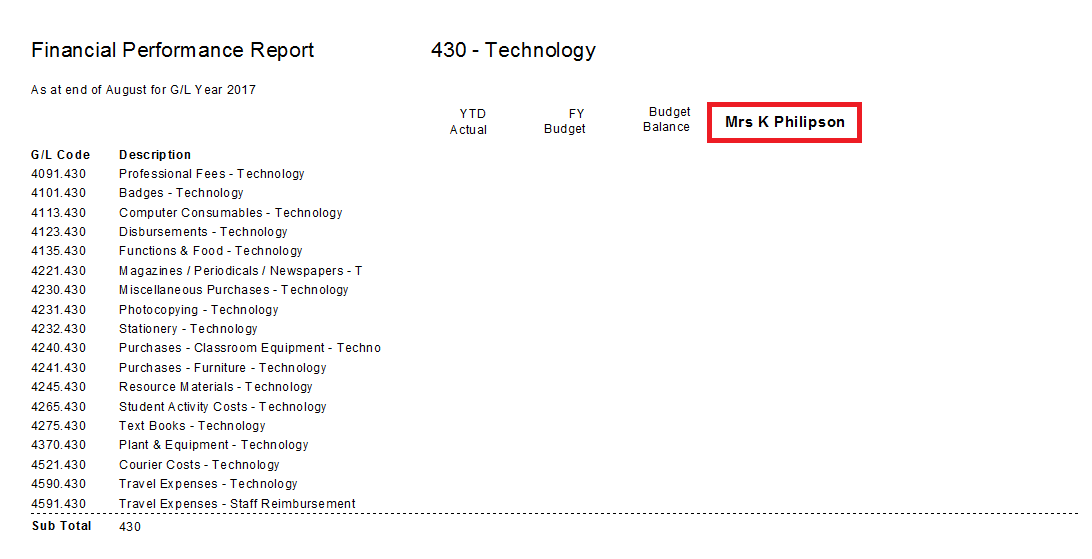Click Travel Expenses - Technology description
1092x559 pixels.
coord(208,484)
